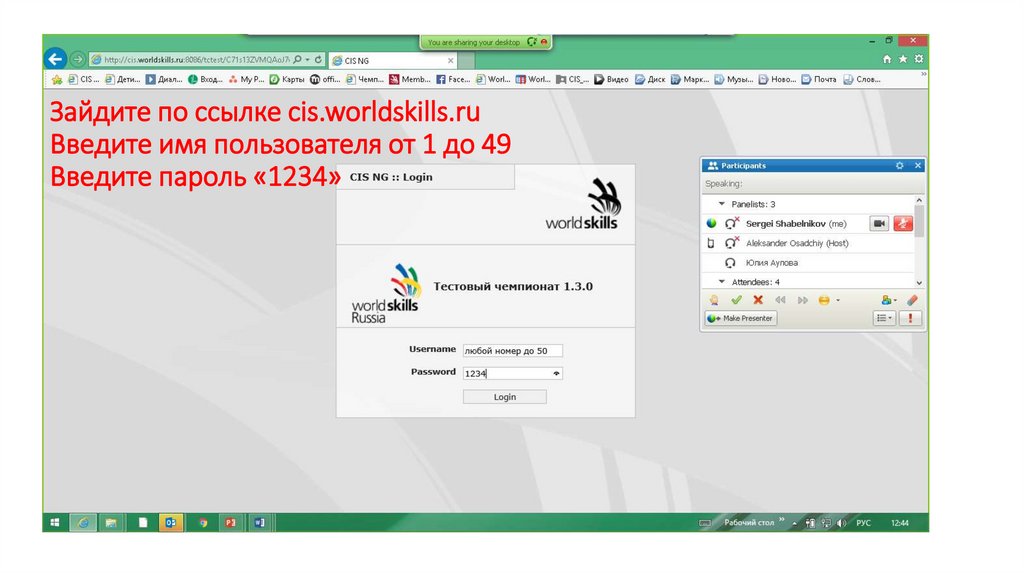Open the 'Диал...' bookmark
The image size is (1024, 574).
tap(164, 80)
